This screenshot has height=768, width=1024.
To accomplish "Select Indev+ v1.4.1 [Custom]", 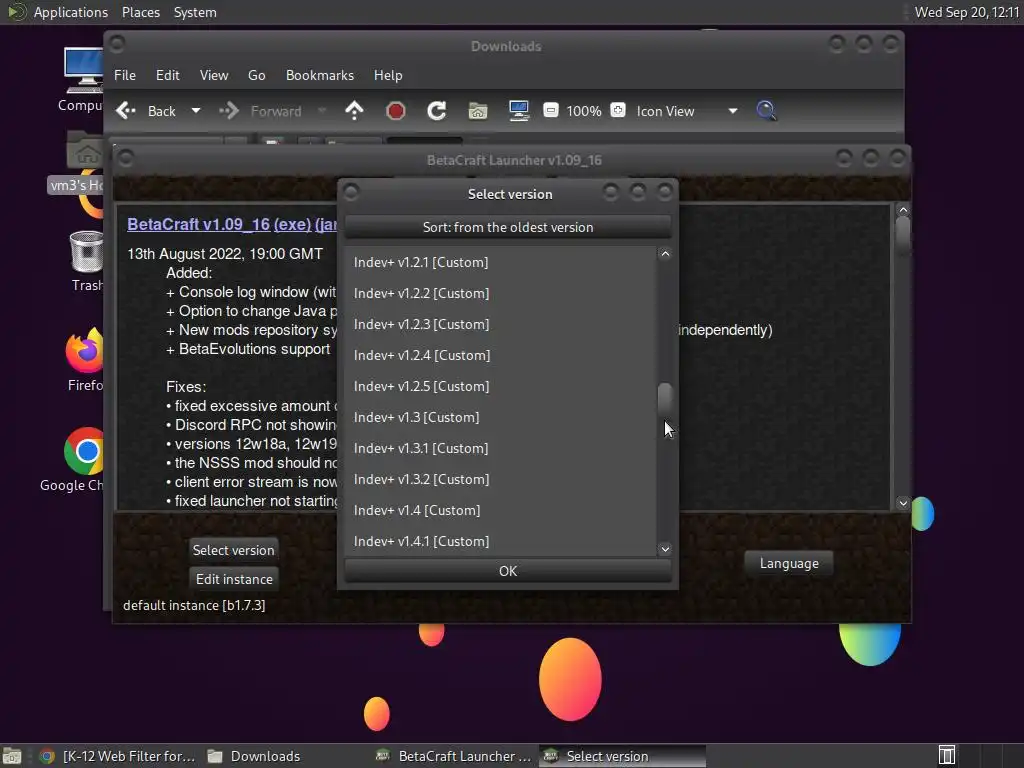I will coord(500,541).
